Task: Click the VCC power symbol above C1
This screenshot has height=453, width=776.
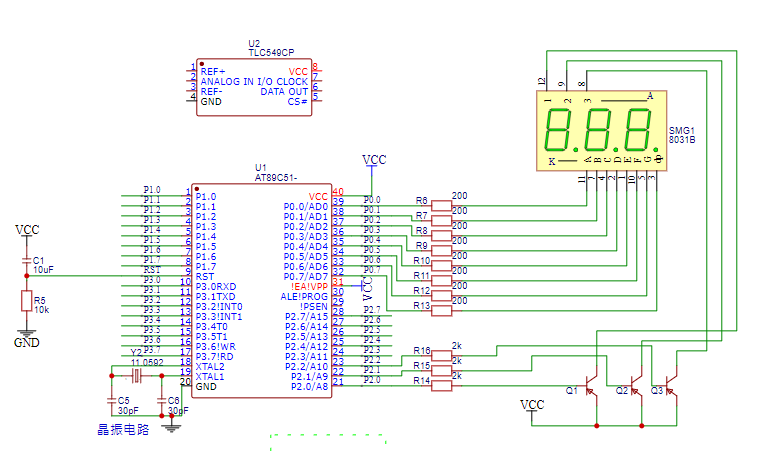Action: [27, 231]
